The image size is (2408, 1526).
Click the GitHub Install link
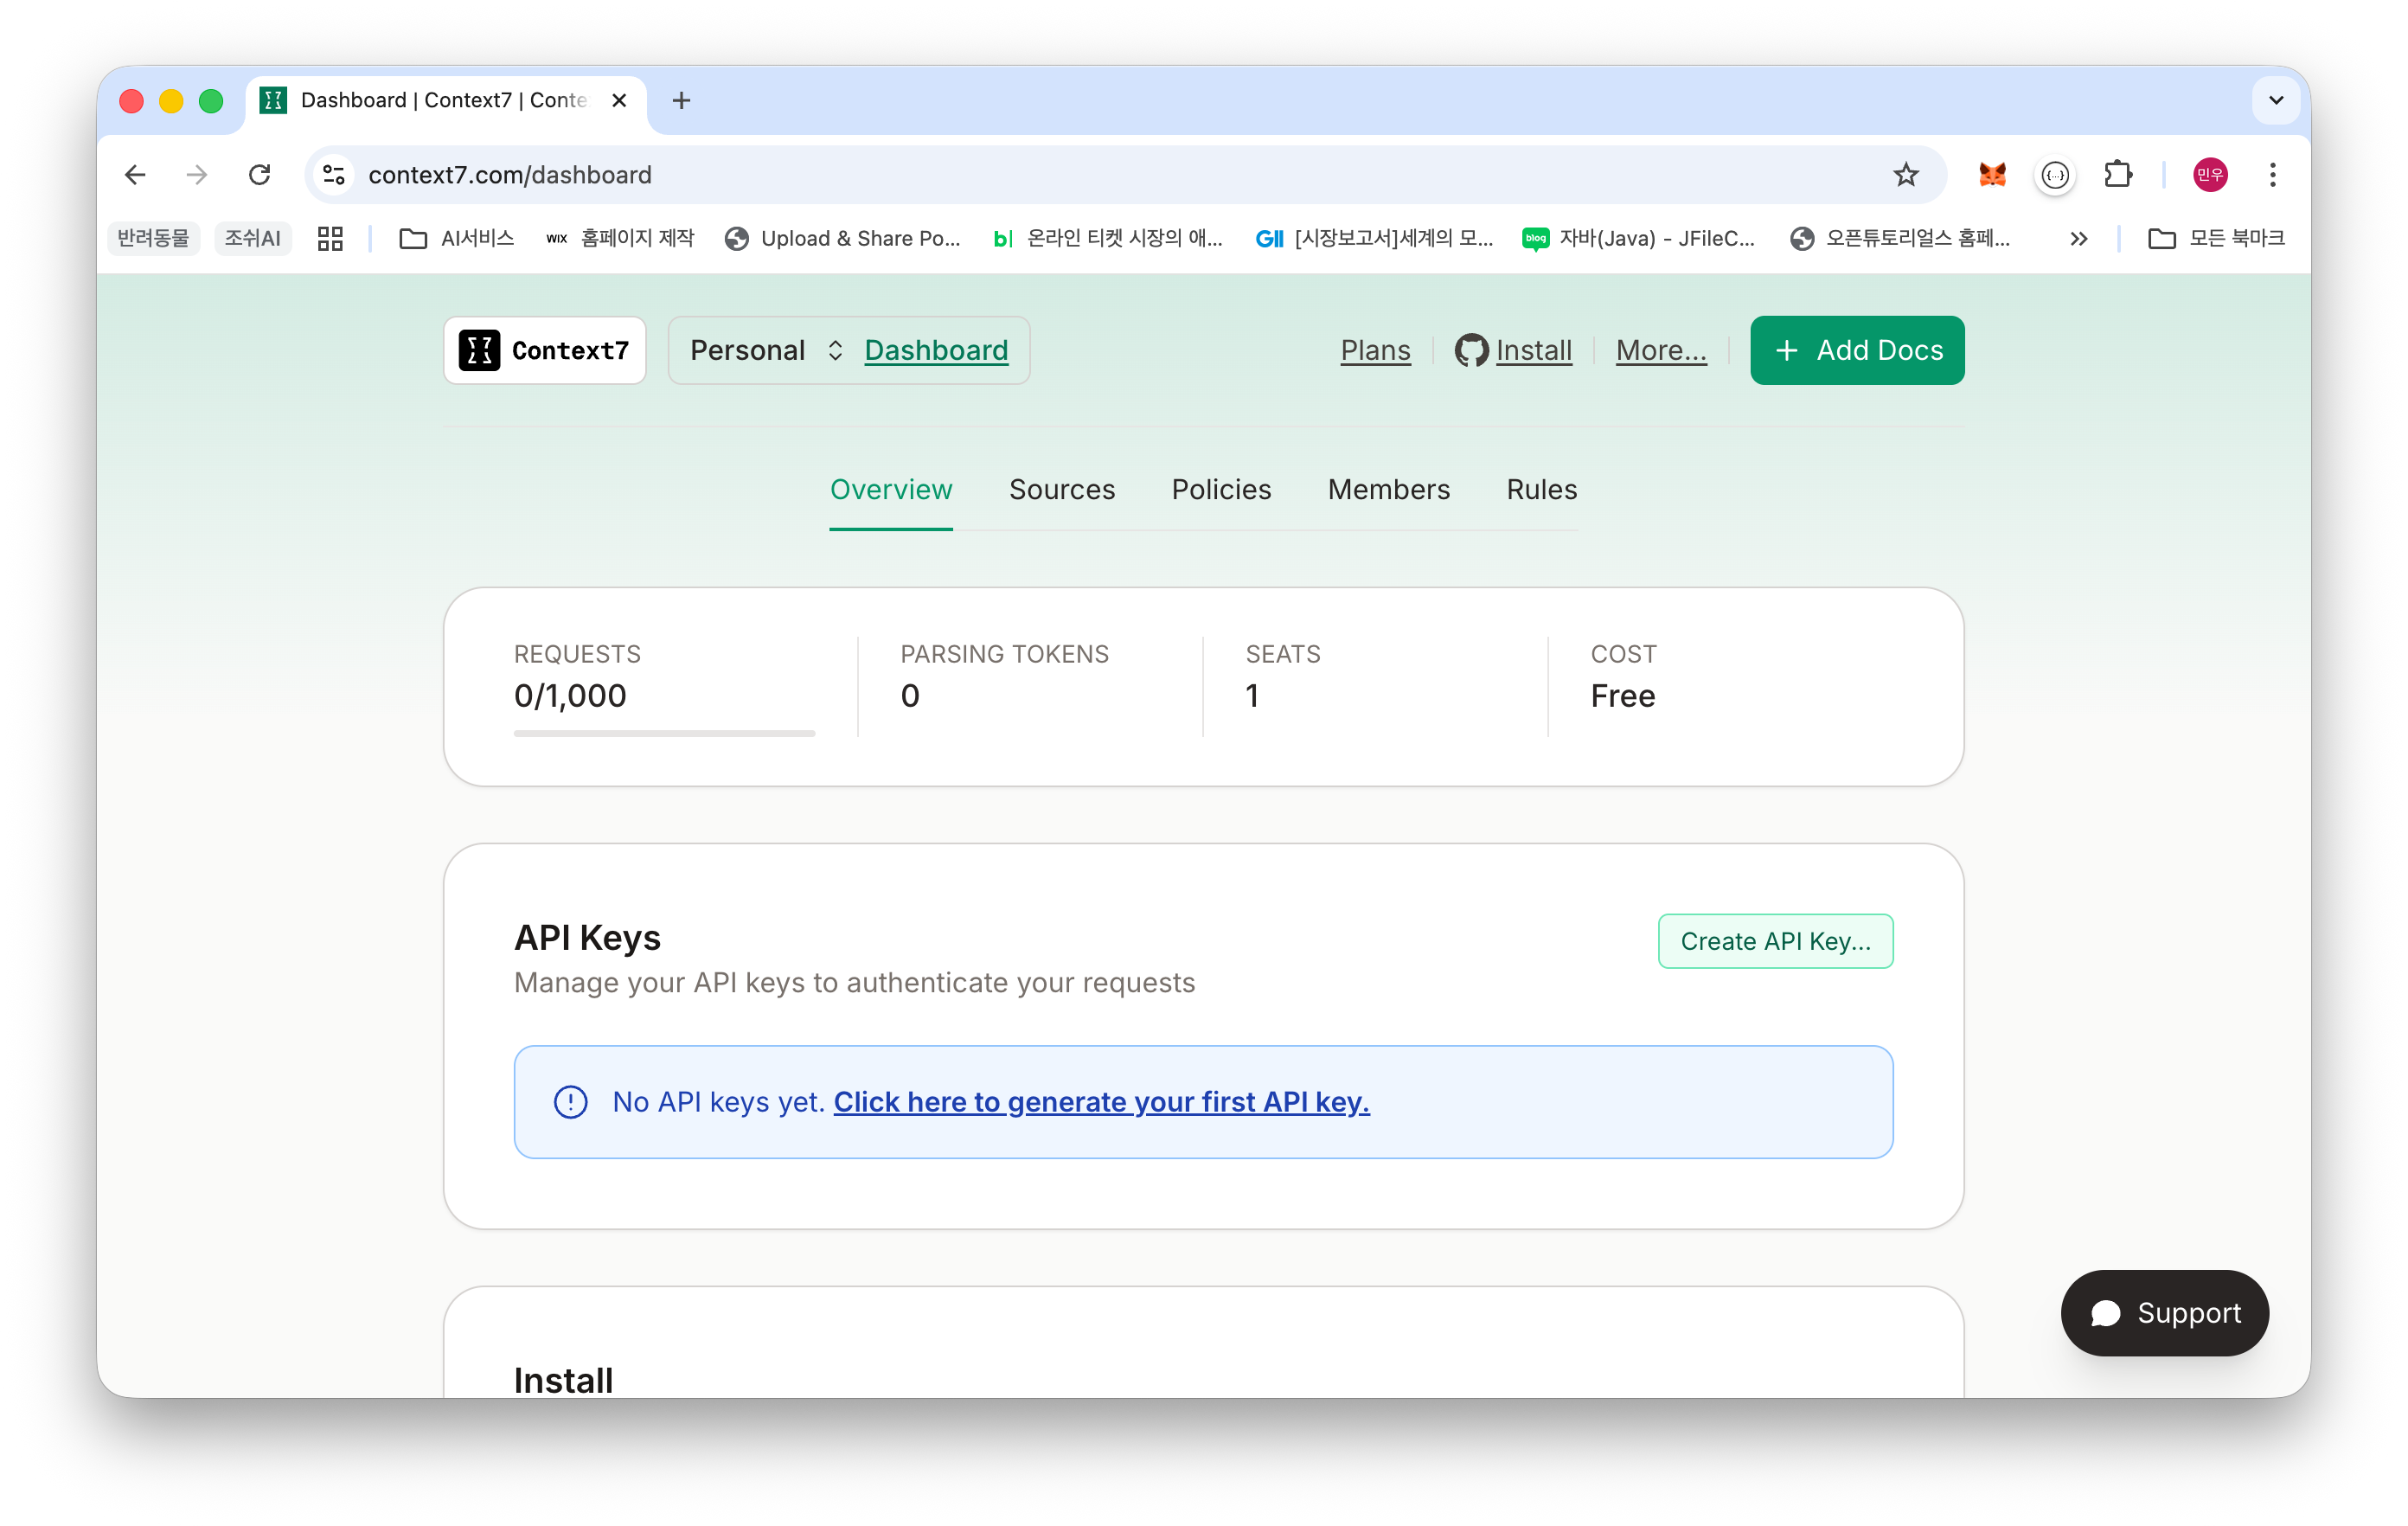(1513, 350)
